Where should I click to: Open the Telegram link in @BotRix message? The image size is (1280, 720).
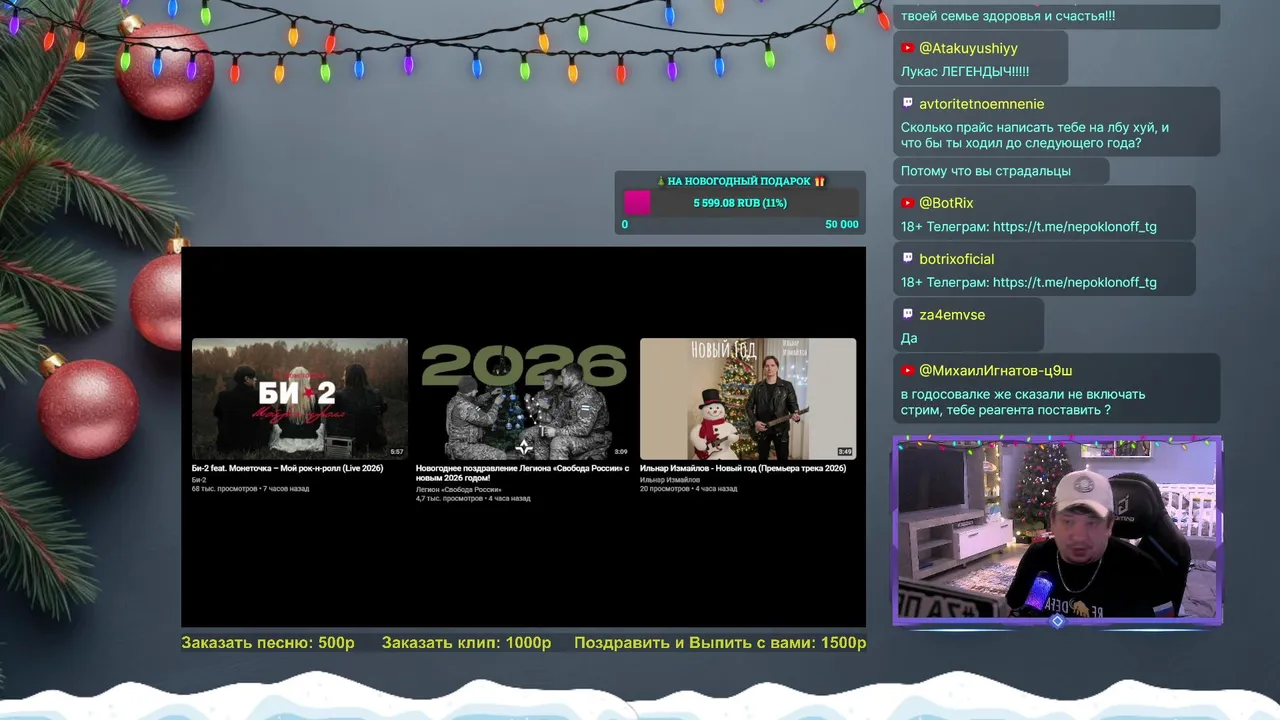point(1075,227)
